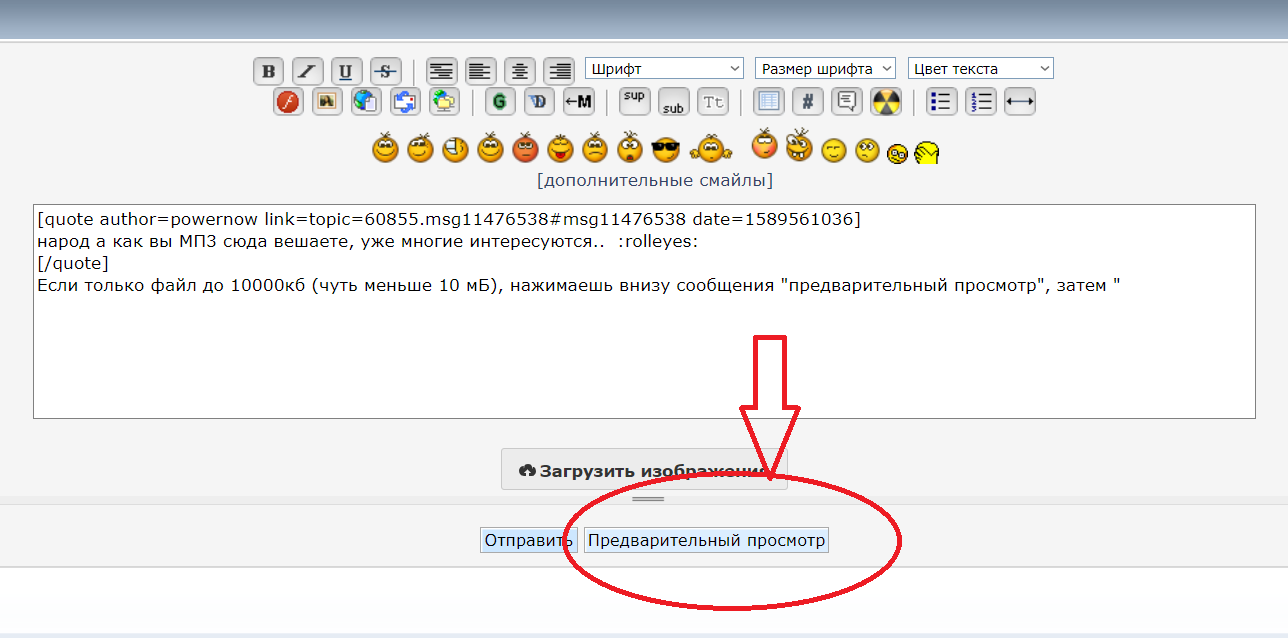Insert marquee scrolling text

point(578,101)
